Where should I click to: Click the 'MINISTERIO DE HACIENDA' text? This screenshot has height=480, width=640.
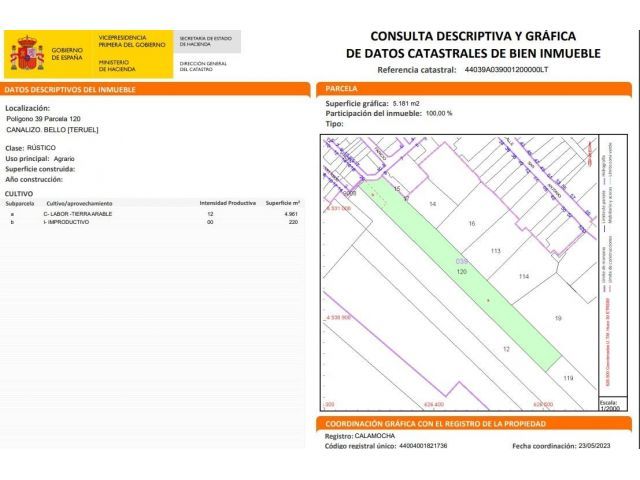[x=117, y=66]
